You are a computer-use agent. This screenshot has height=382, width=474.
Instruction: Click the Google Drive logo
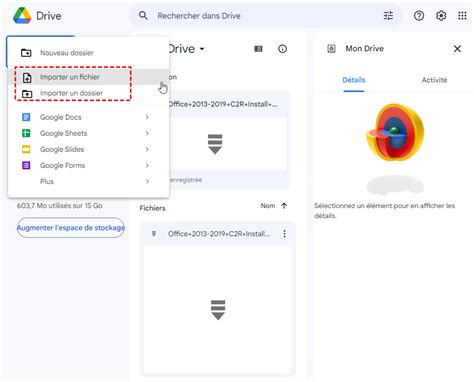point(22,15)
